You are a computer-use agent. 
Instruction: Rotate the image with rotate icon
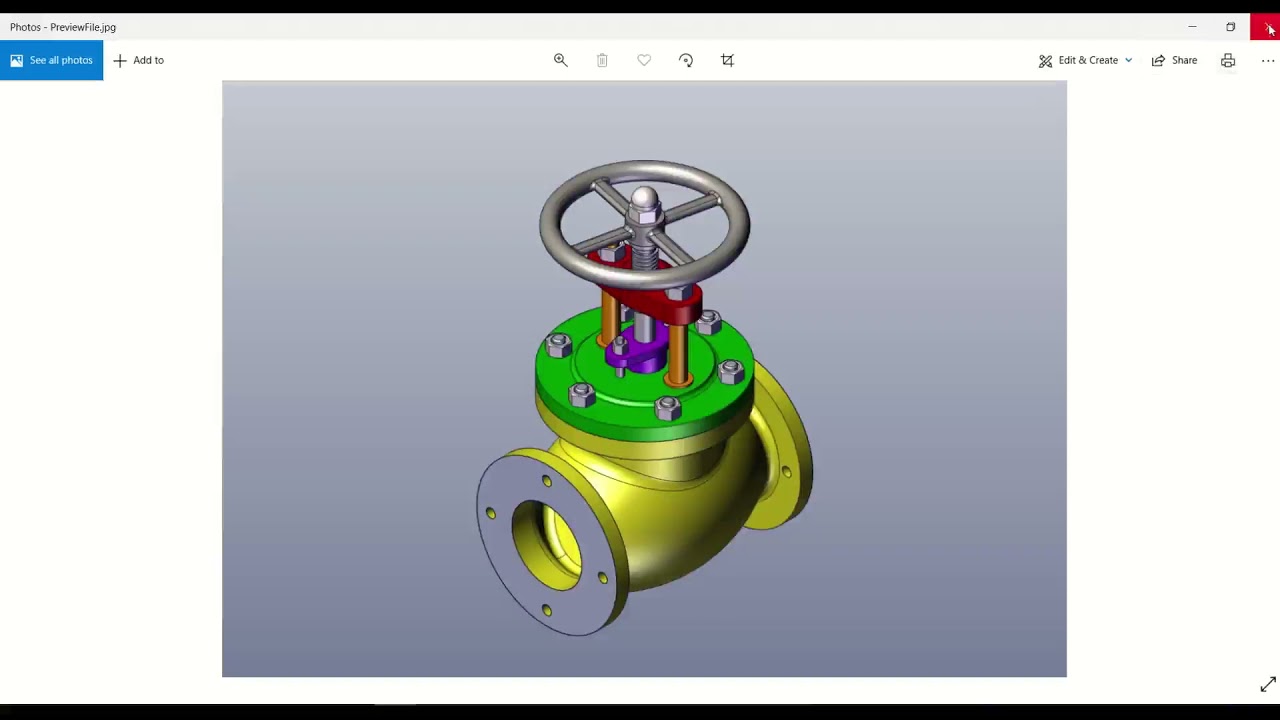click(x=686, y=60)
